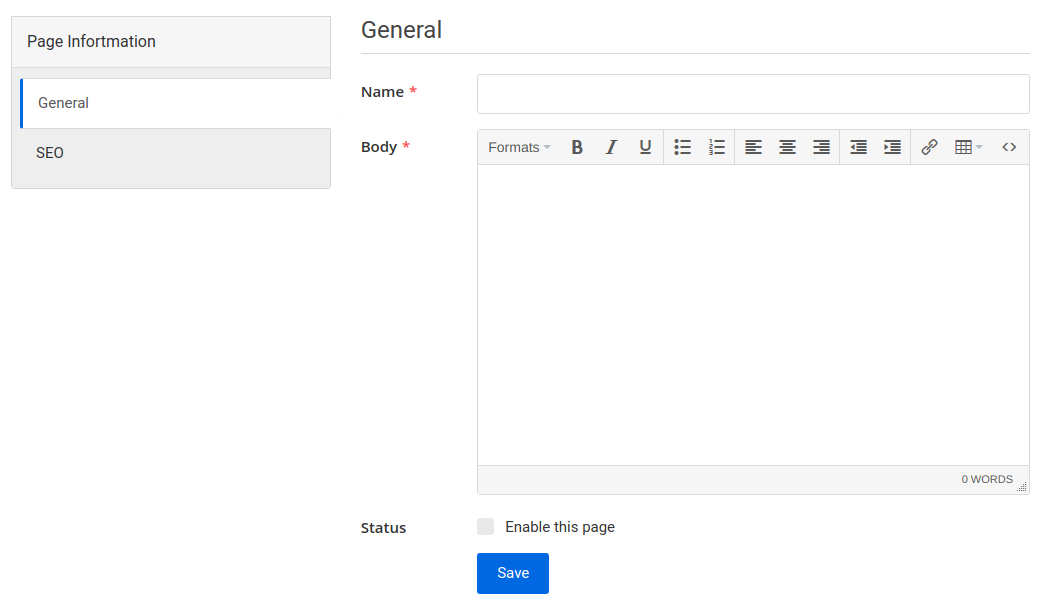Open the Table insert dropdown
This screenshot has width=1040, height=611.
click(967, 147)
